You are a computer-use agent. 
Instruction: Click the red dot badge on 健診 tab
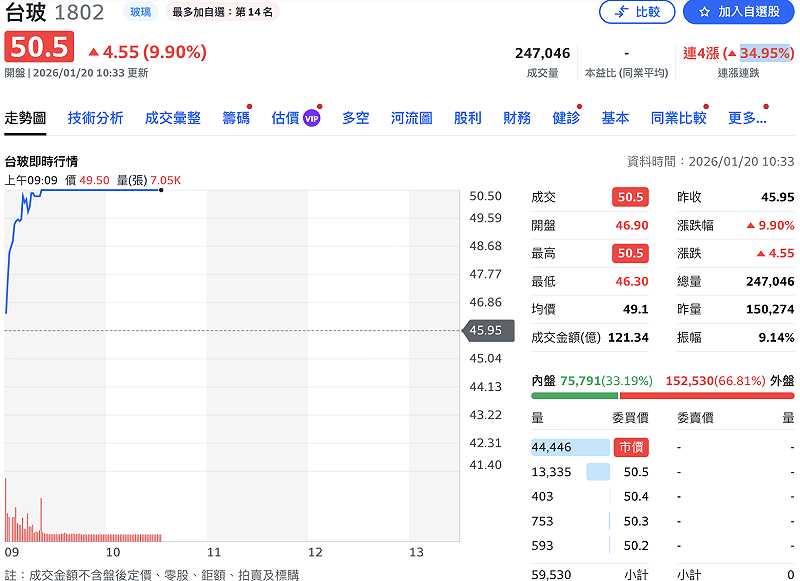click(x=580, y=107)
